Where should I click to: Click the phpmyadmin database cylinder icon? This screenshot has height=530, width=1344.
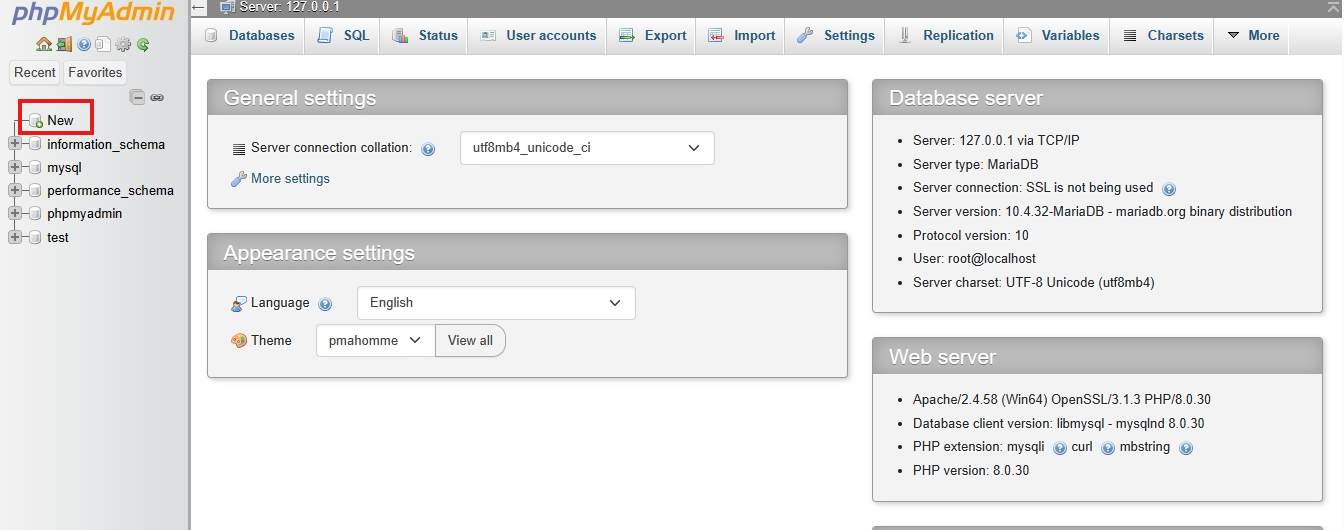(x=35, y=213)
